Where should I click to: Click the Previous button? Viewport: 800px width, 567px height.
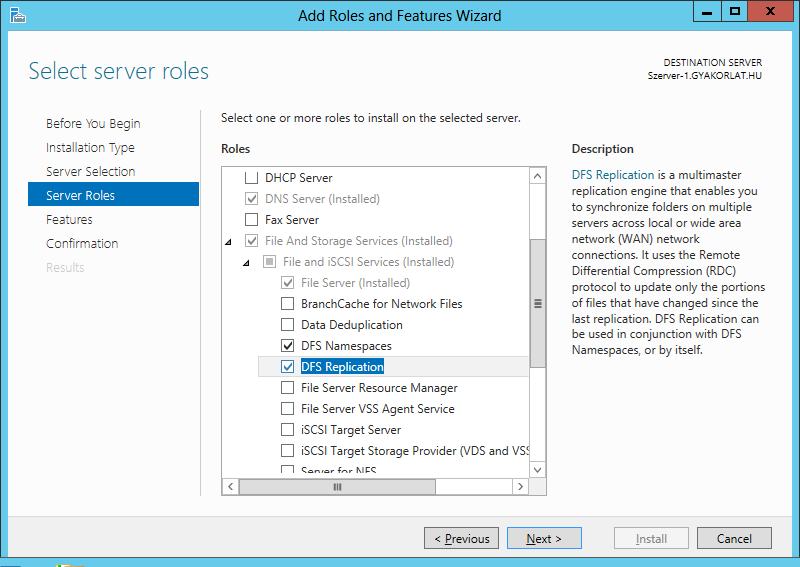pos(461,538)
